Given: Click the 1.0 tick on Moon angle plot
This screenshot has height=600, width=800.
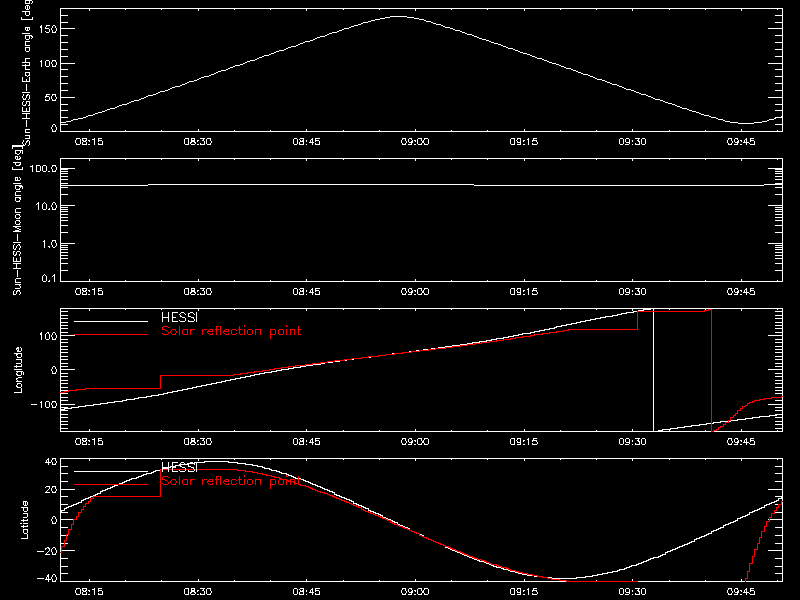Looking at the screenshot, I should coord(49,244).
